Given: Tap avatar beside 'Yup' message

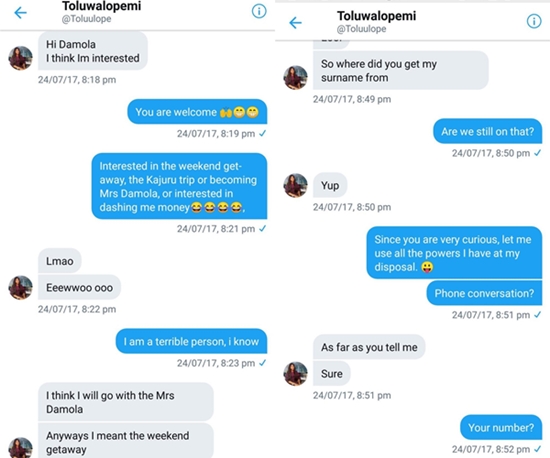Looking at the screenshot, I should pyautogui.click(x=295, y=185).
